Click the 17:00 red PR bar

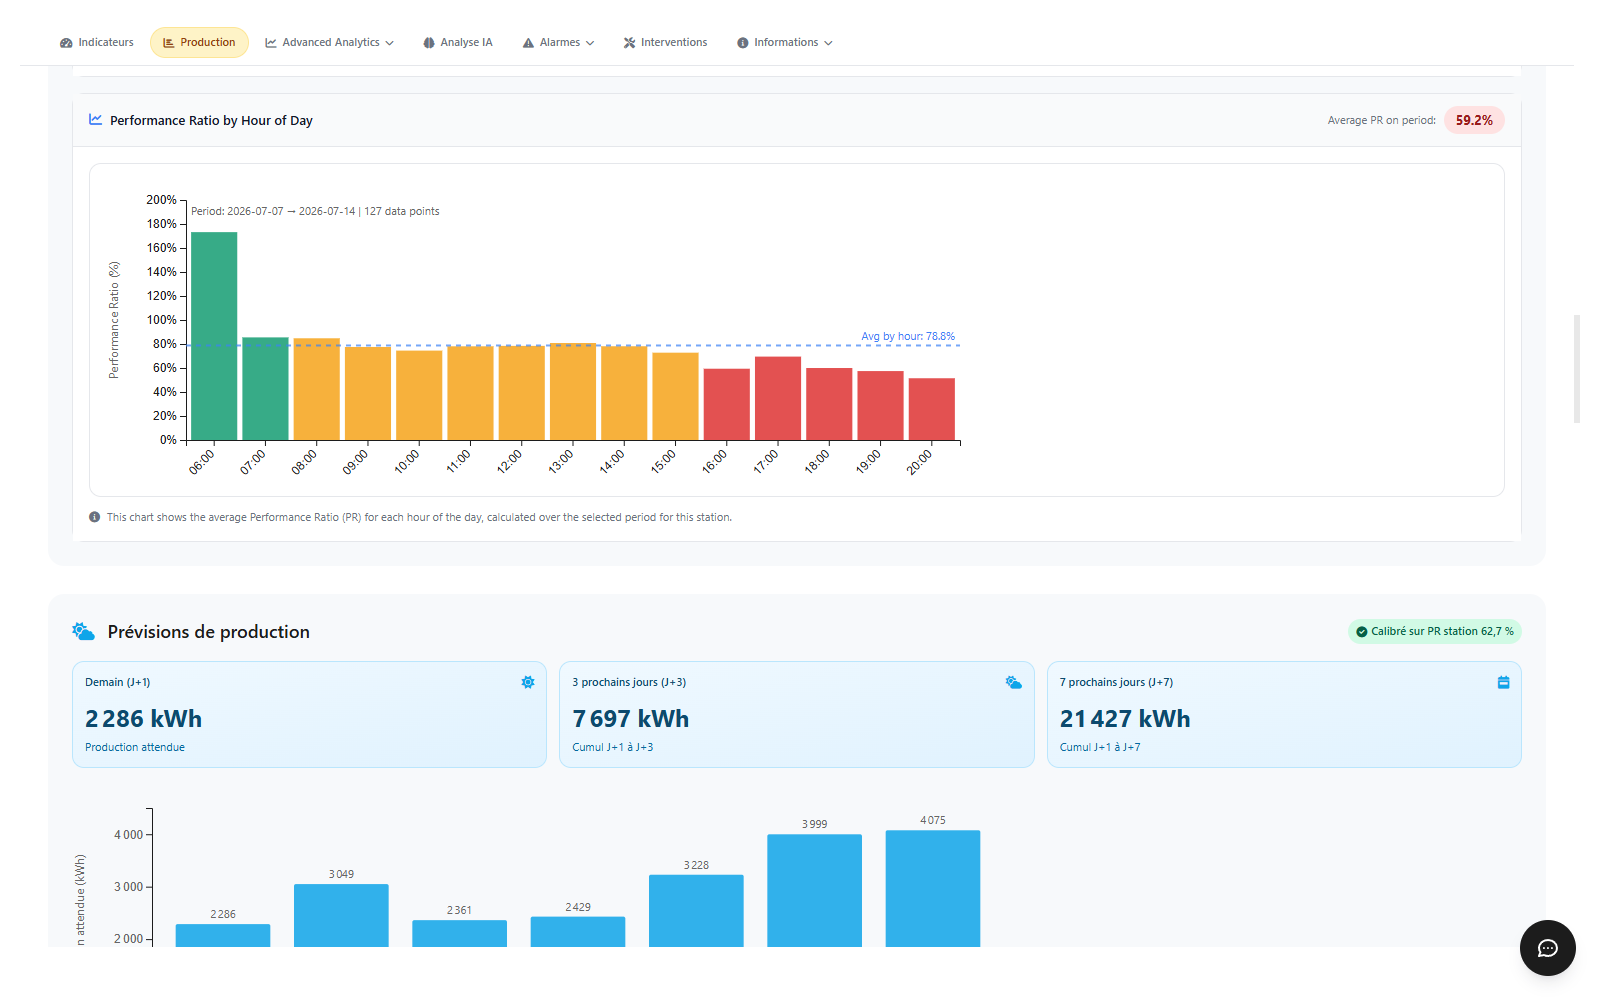(778, 398)
